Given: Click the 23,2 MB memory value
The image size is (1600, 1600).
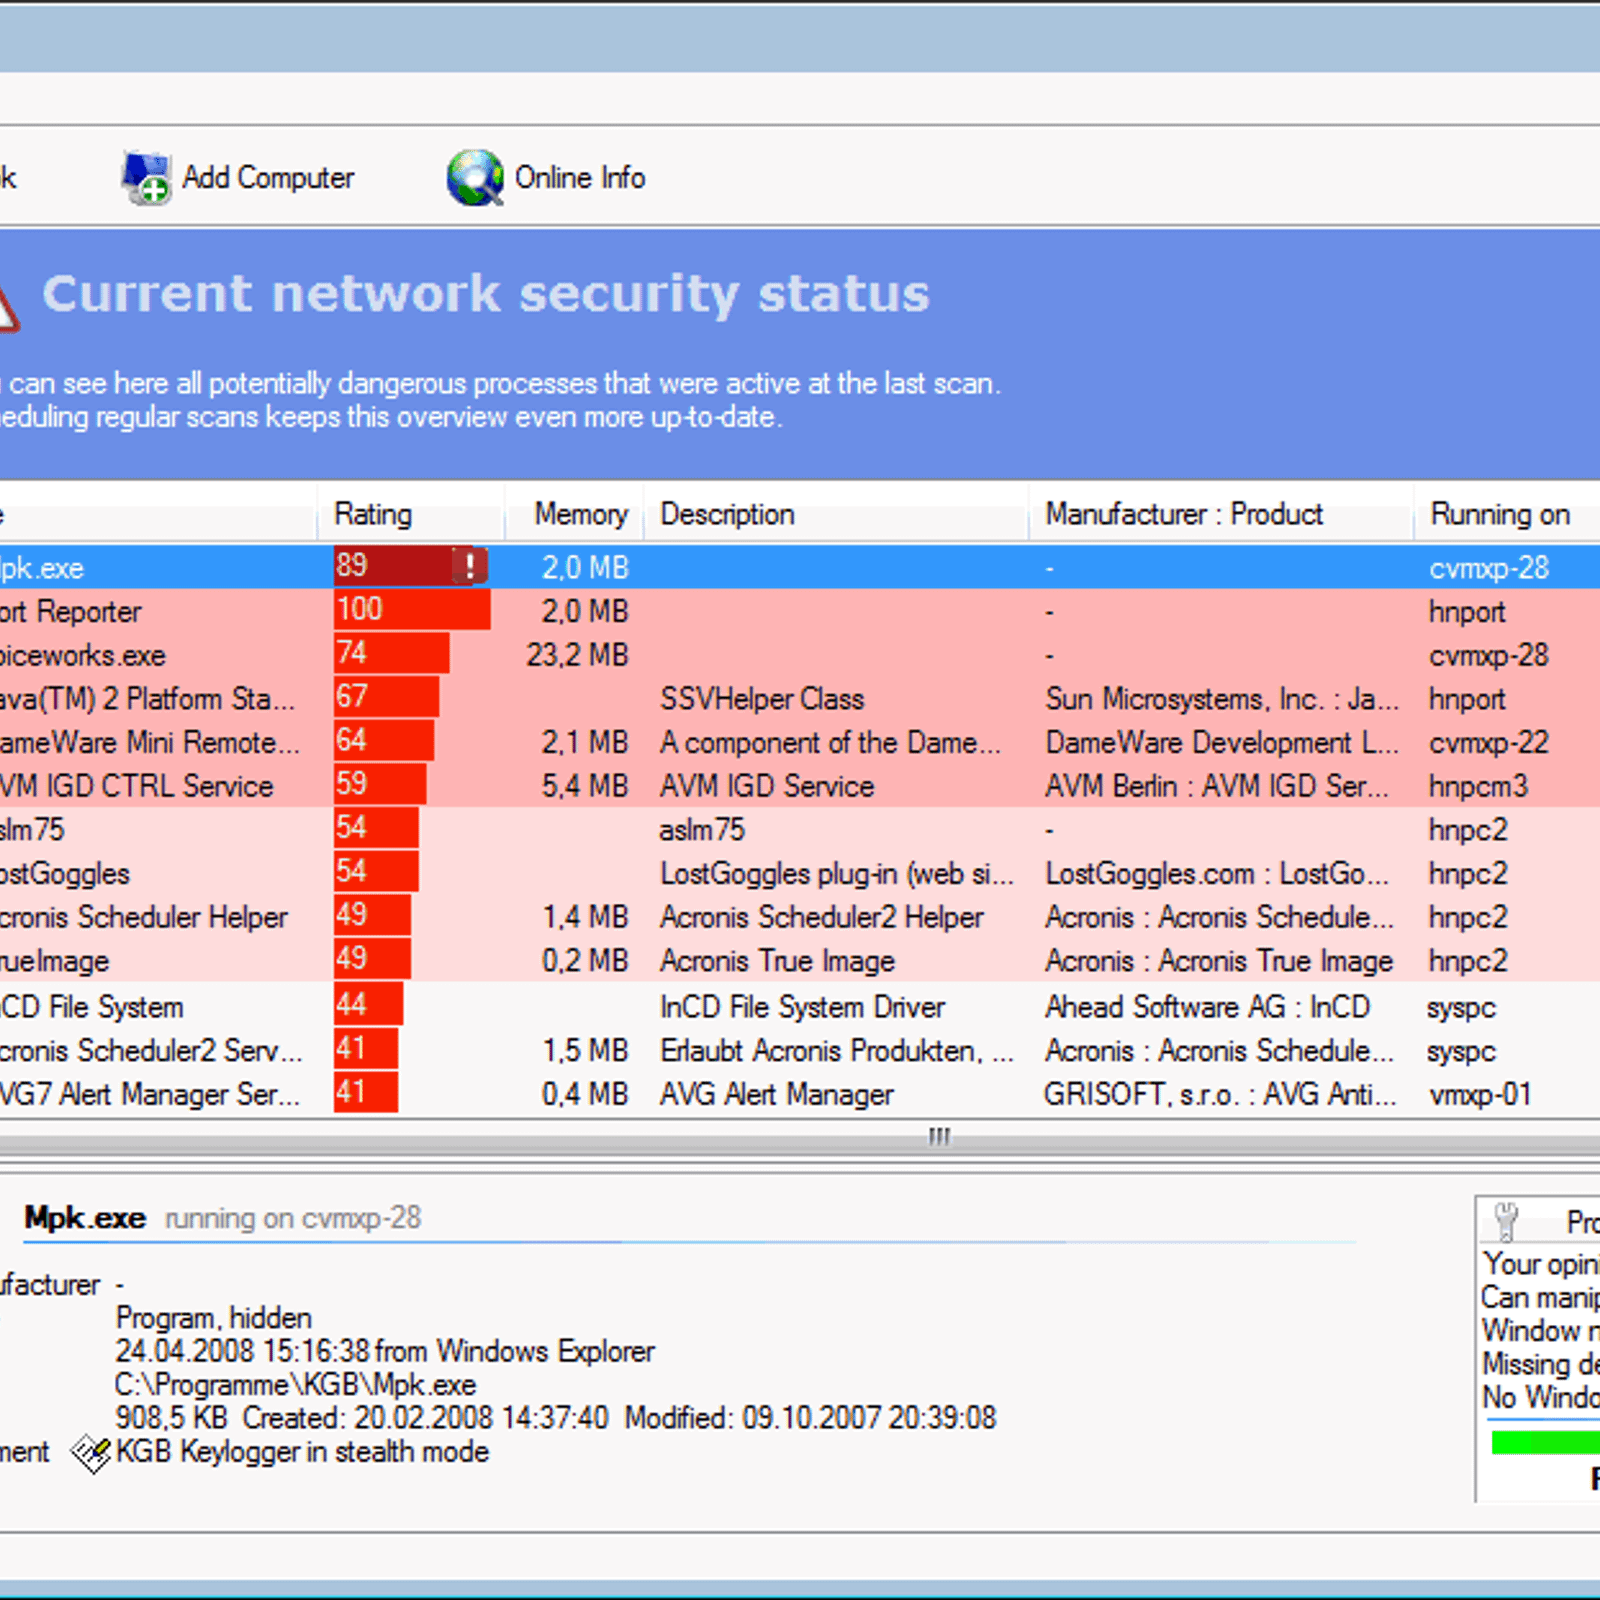Looking at the screenshot, I should click(x=577, y=655).
